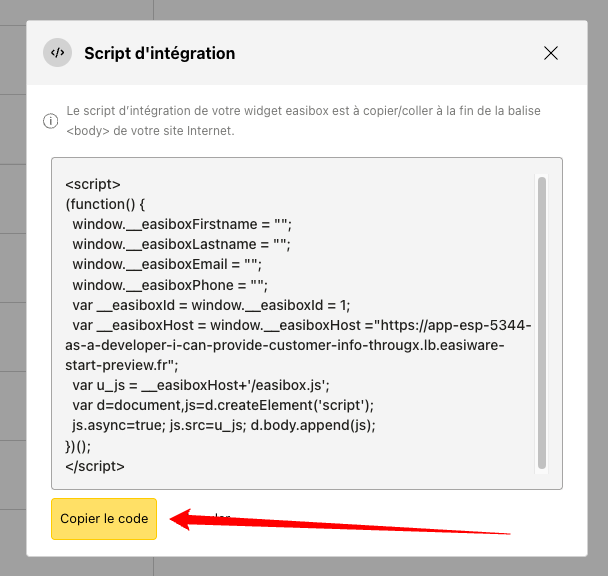Click the __easiboxPhone code line

169,285
